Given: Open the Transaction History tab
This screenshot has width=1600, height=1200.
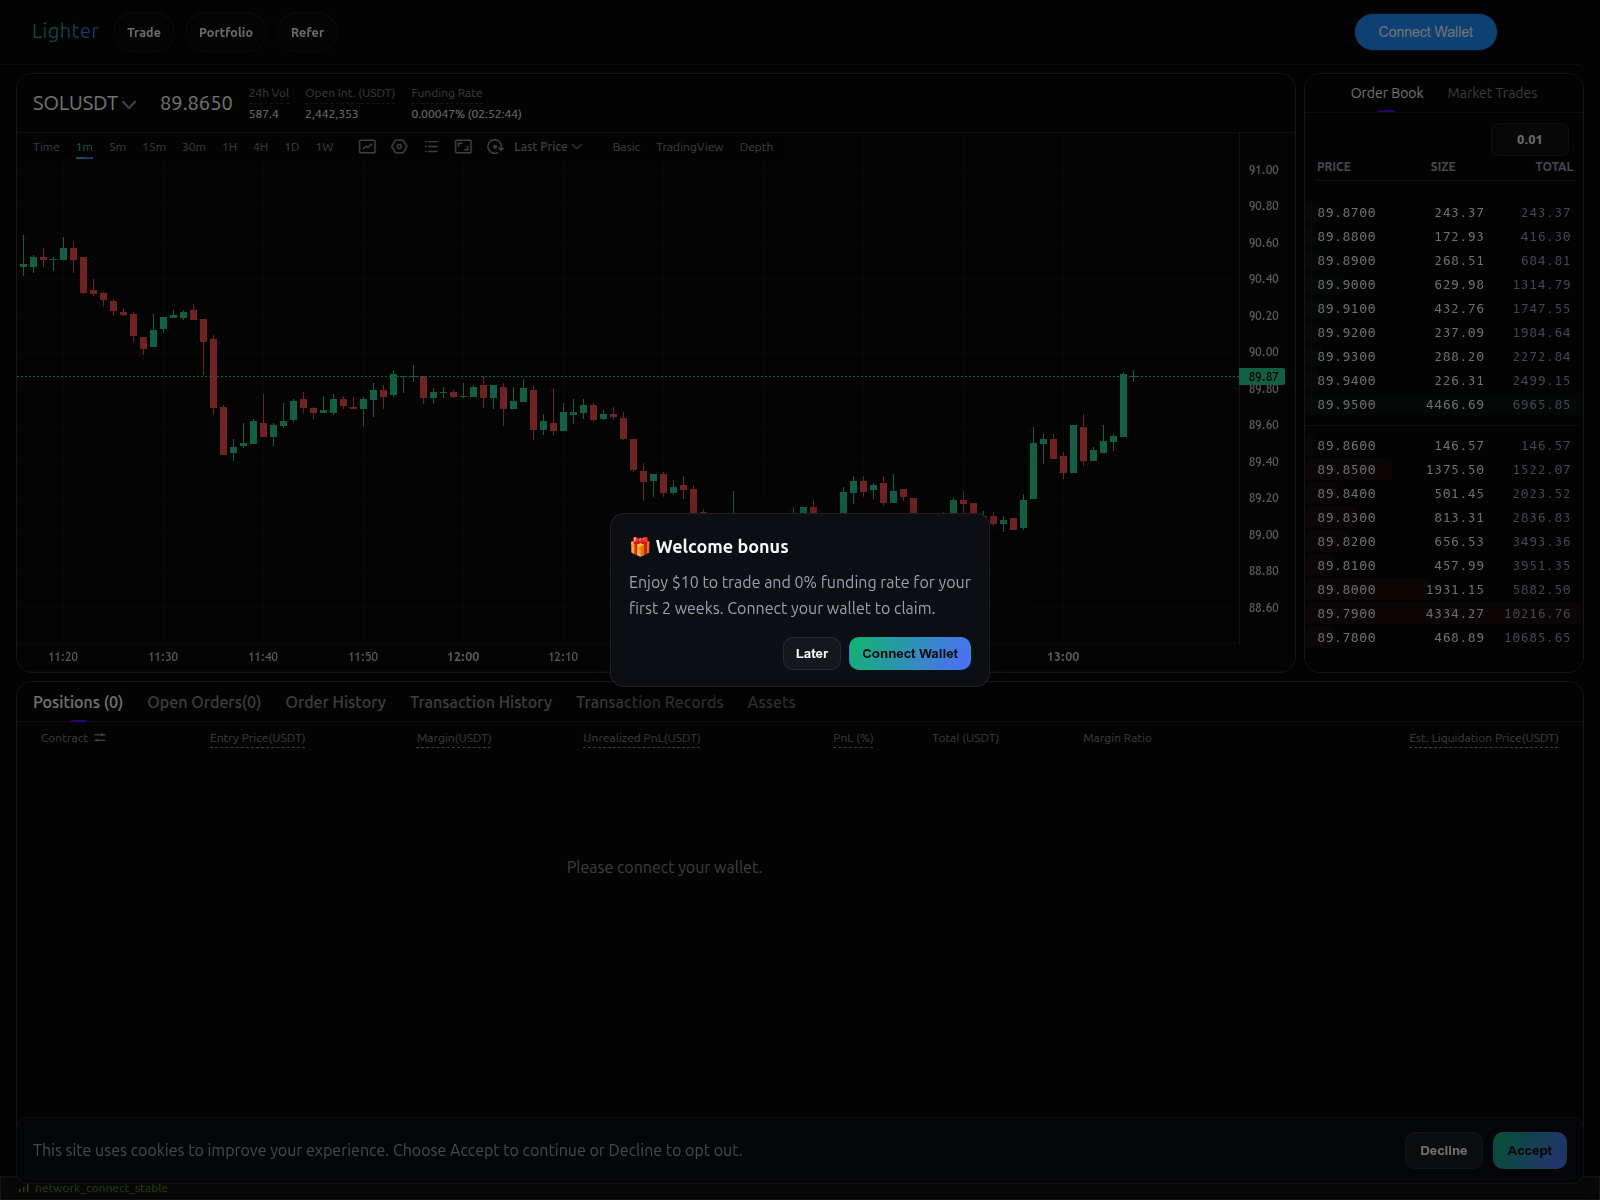Looking at the screenshot, I should tap(481, 702).
